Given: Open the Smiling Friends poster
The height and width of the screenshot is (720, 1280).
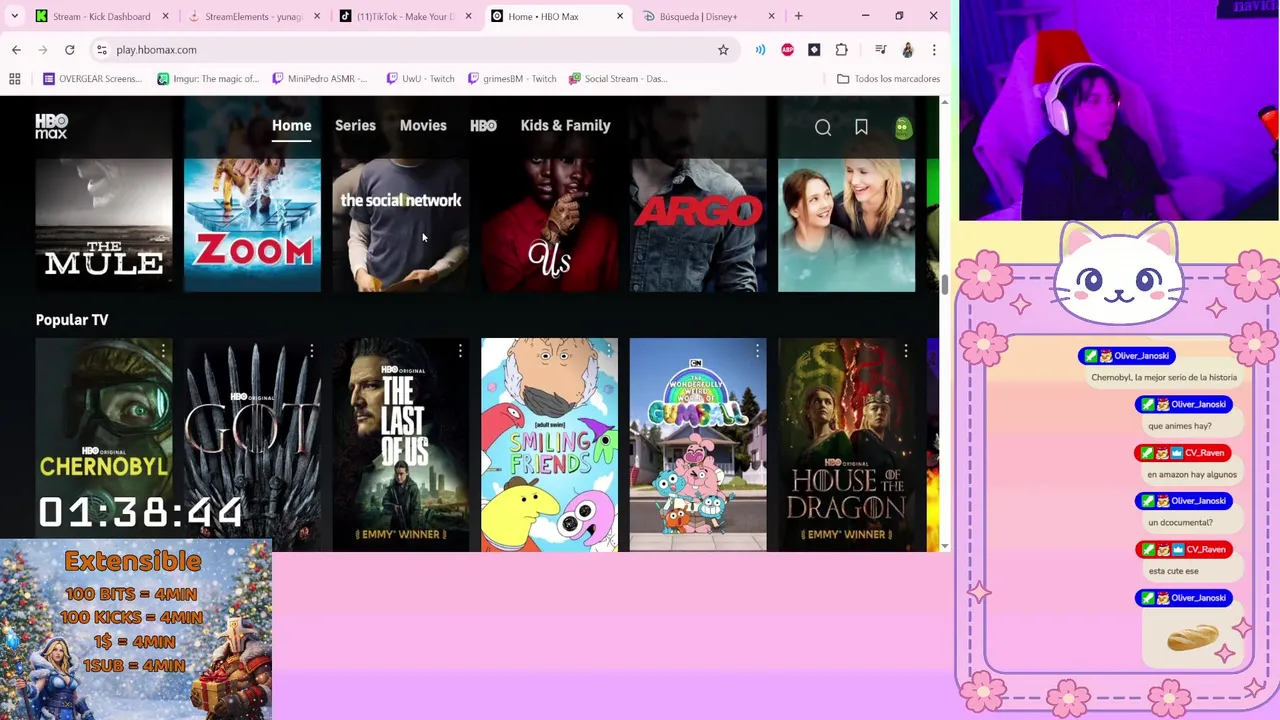Looking at the screenshot, I should 549,445.
